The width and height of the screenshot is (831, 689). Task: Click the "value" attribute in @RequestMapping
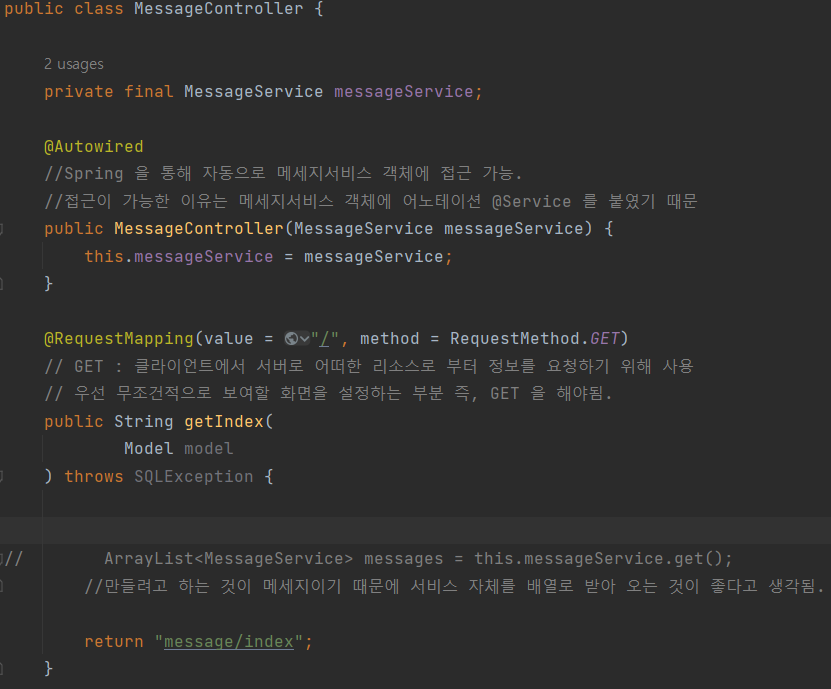coord(228,339)
